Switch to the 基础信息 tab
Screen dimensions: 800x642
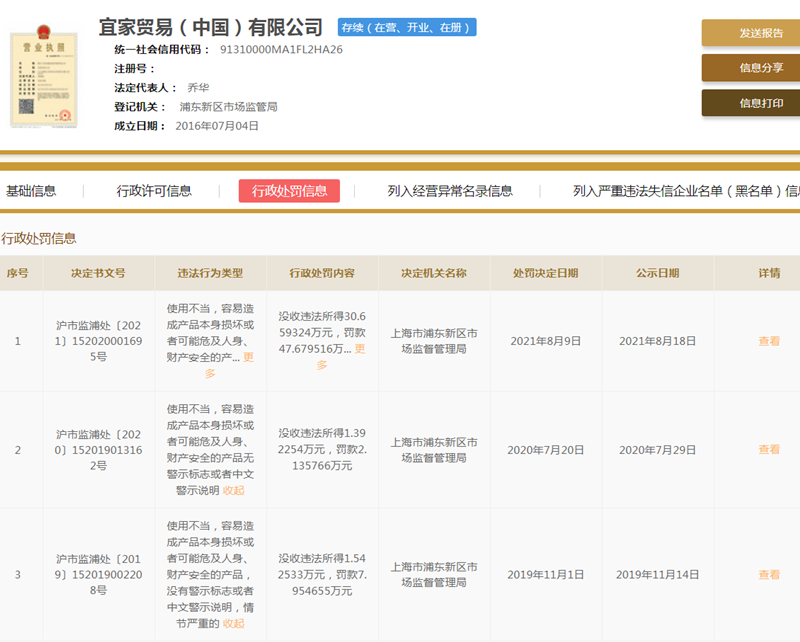33,190
